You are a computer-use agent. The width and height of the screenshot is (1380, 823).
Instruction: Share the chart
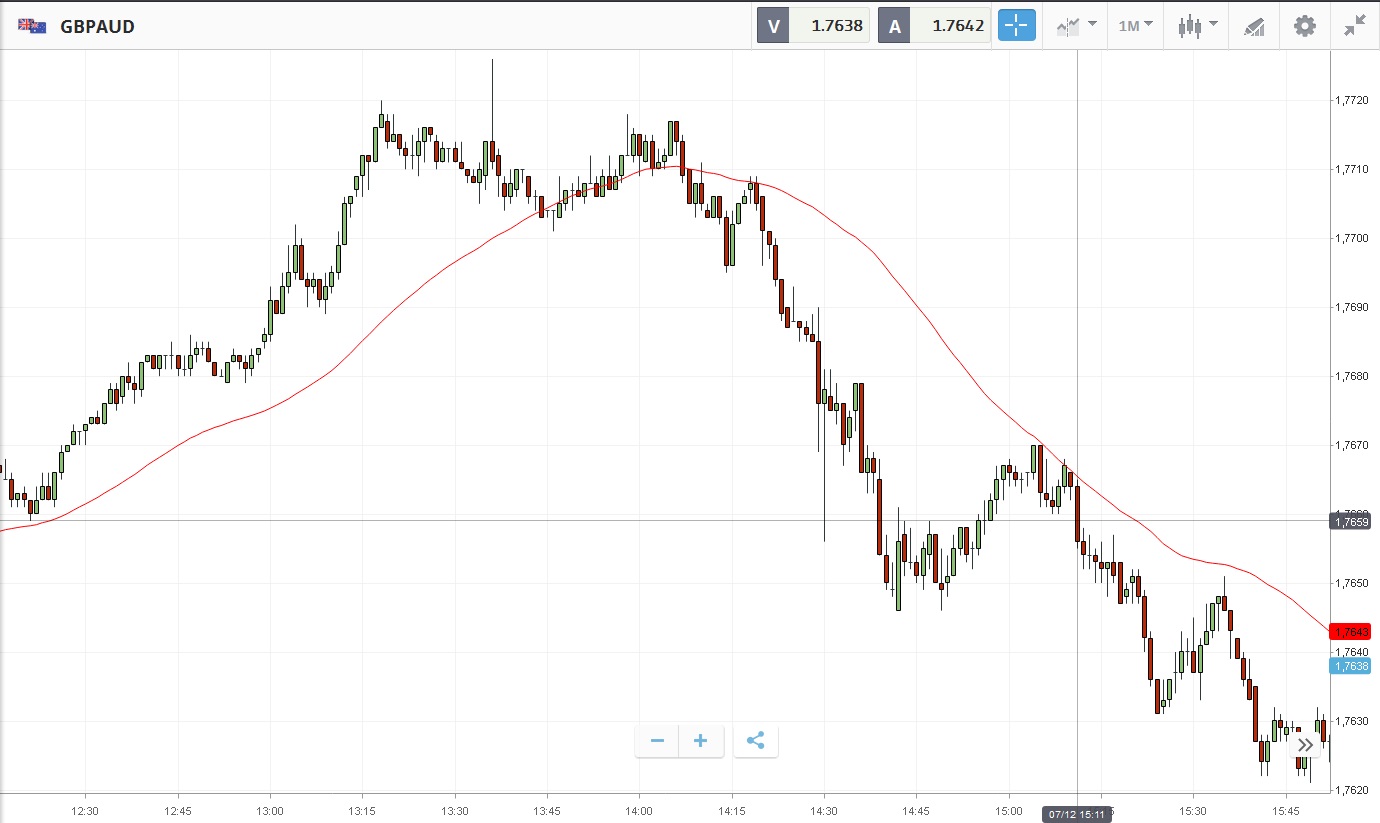755,741
